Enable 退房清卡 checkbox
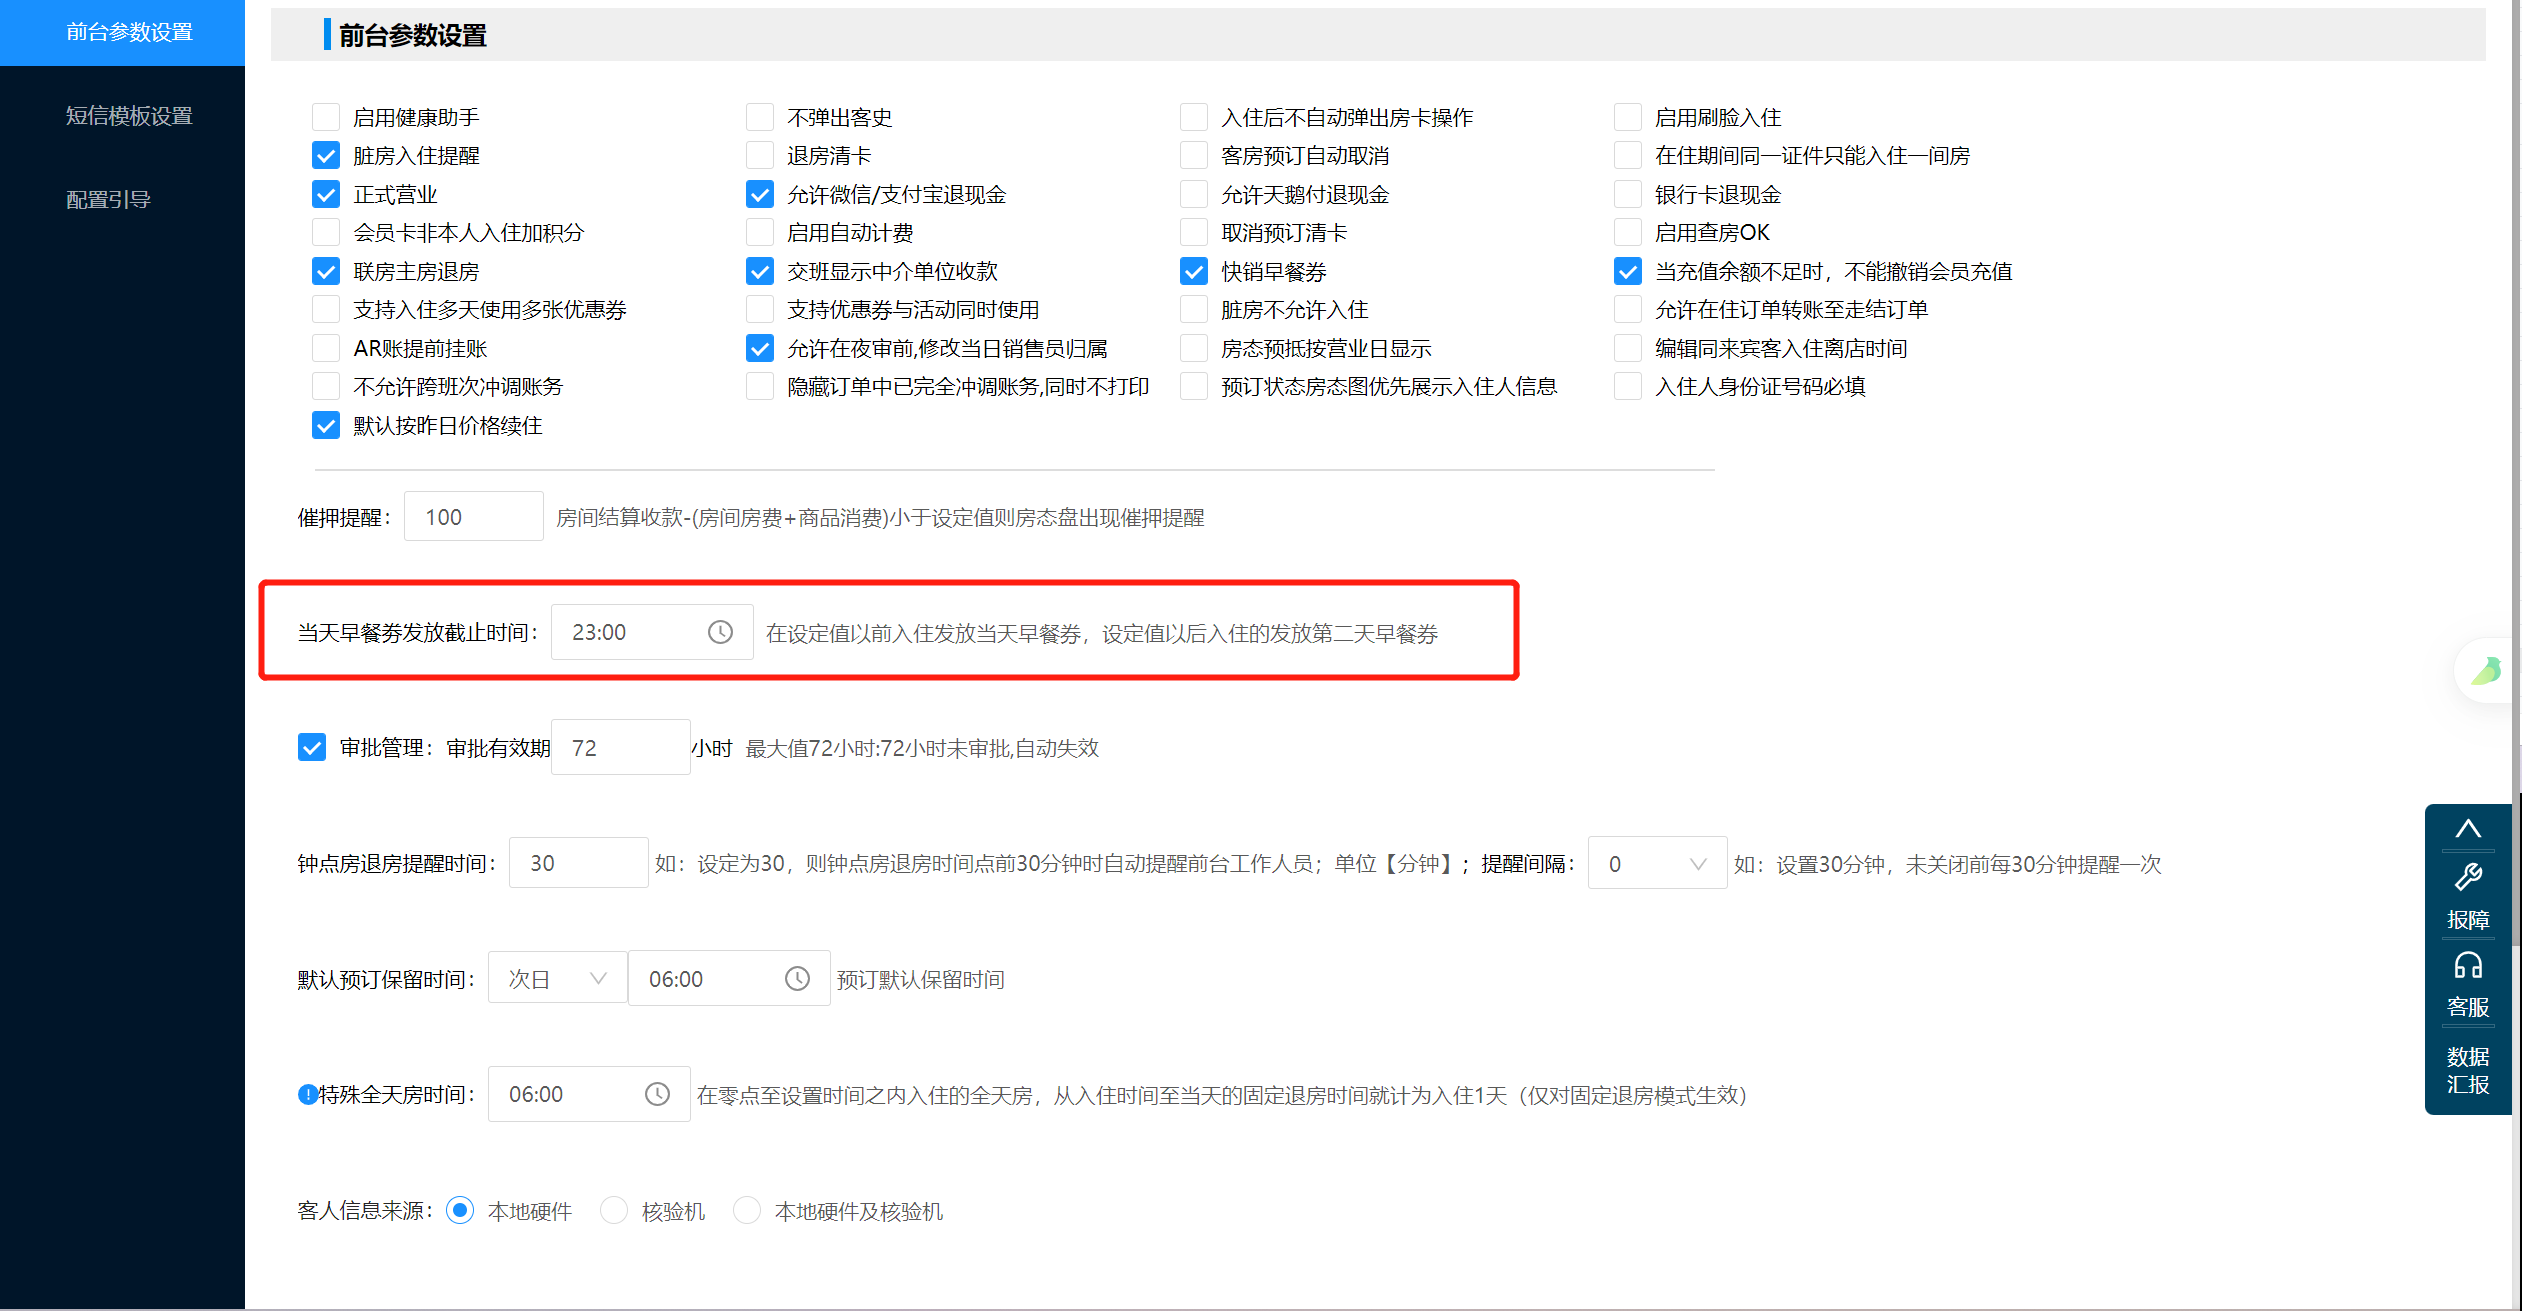This screenshot has width=2522, height=1311. 760,155
